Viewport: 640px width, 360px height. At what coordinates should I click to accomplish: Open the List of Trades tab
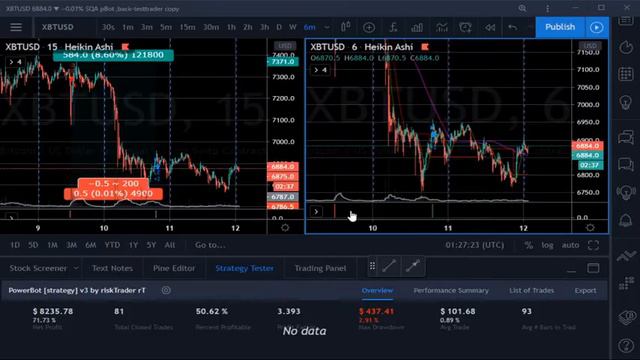[x=531, y=291]
